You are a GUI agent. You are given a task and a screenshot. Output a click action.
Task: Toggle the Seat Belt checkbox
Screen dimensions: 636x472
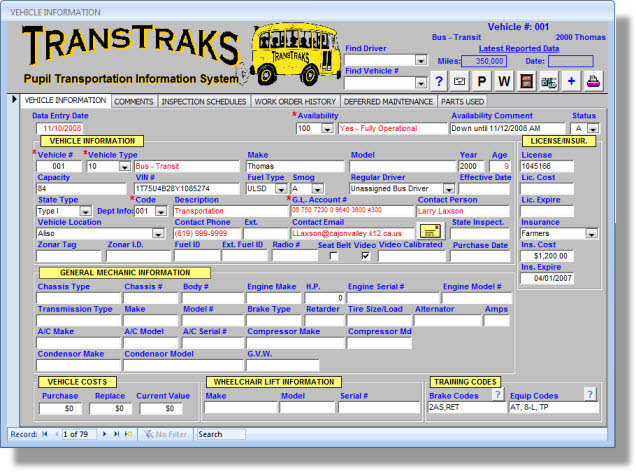click(333, 256)
